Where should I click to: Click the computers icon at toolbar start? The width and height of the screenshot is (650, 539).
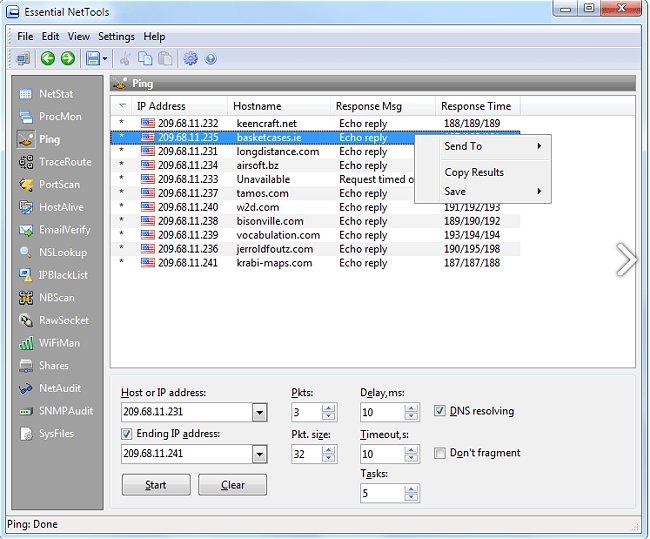23,58
